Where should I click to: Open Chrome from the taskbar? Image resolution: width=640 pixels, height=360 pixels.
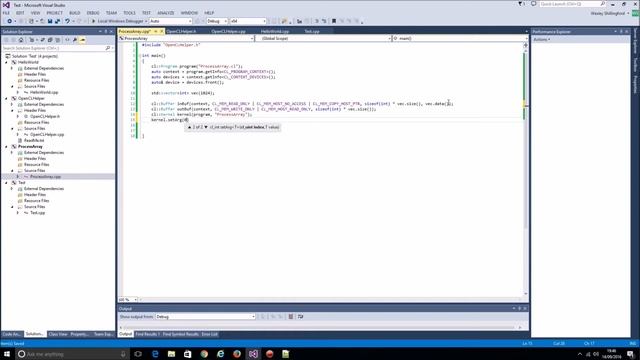[204, 354]
